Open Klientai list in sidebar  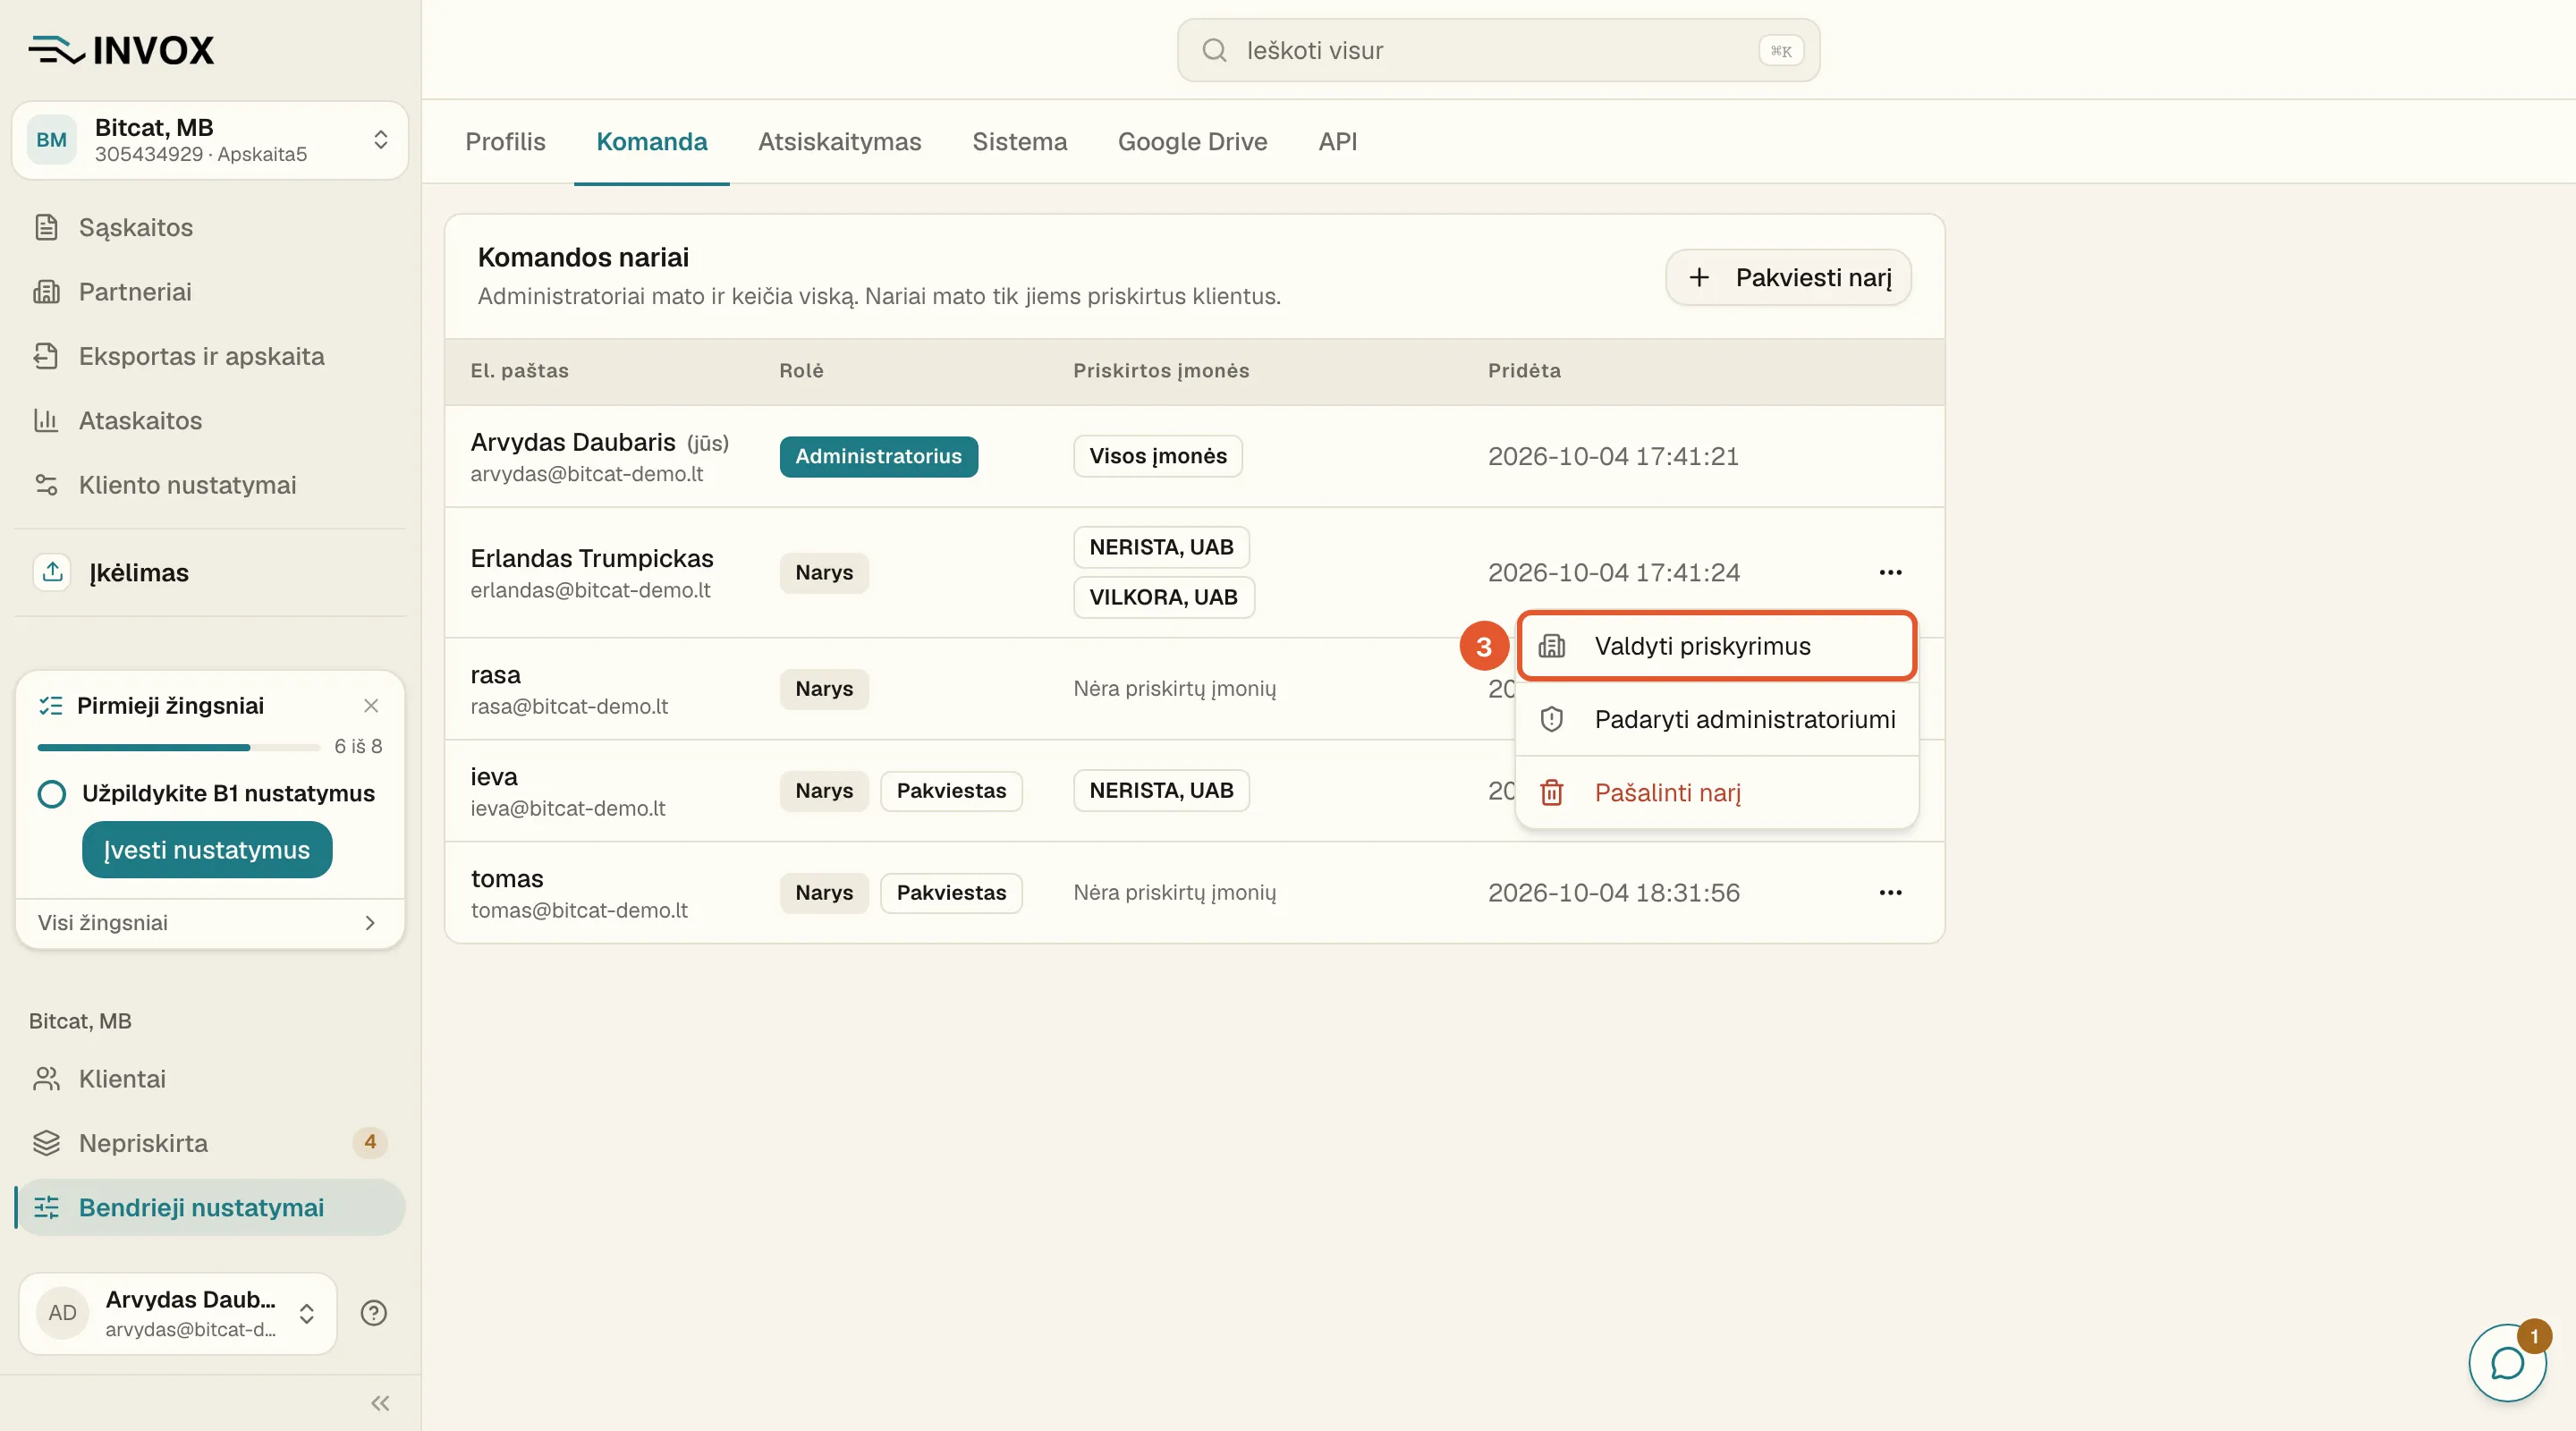click(x=209, y=1079)
